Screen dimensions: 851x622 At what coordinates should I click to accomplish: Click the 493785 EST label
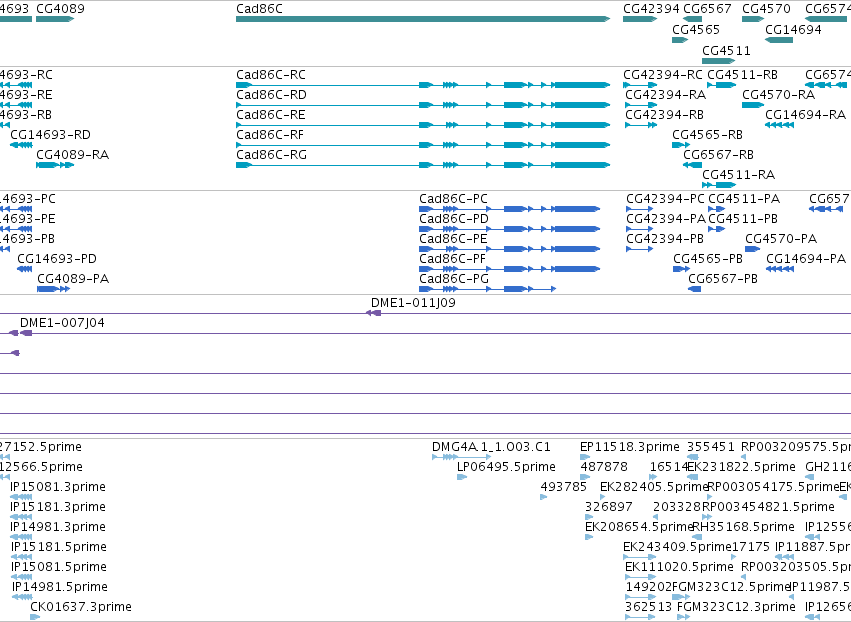click(563, 487)
